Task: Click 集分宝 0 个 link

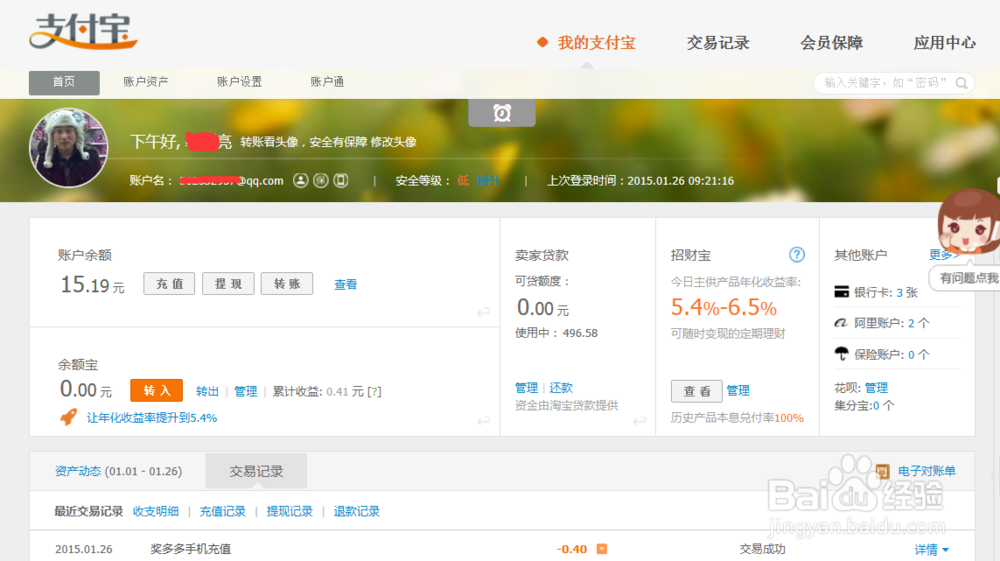Action: 883,405
